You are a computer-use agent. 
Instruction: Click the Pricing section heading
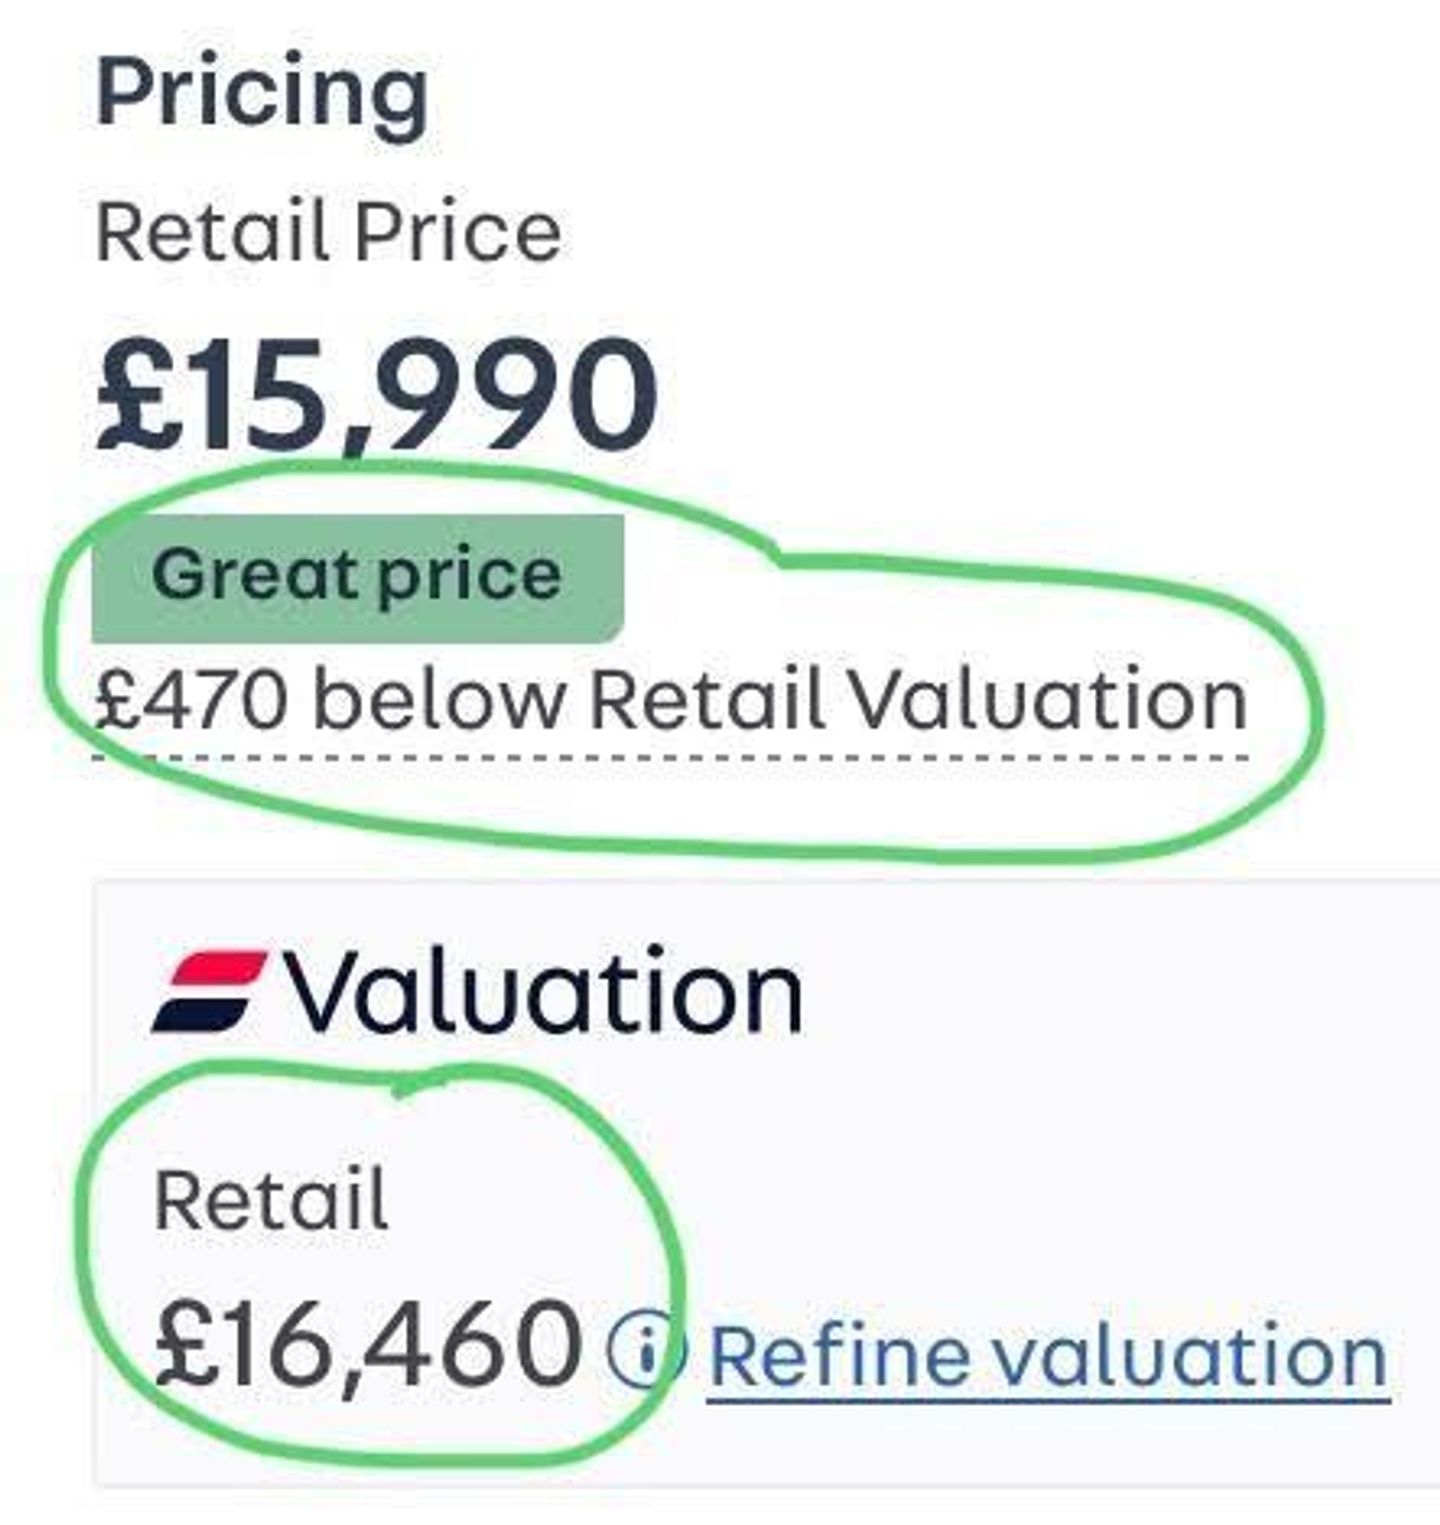(262, 93)
